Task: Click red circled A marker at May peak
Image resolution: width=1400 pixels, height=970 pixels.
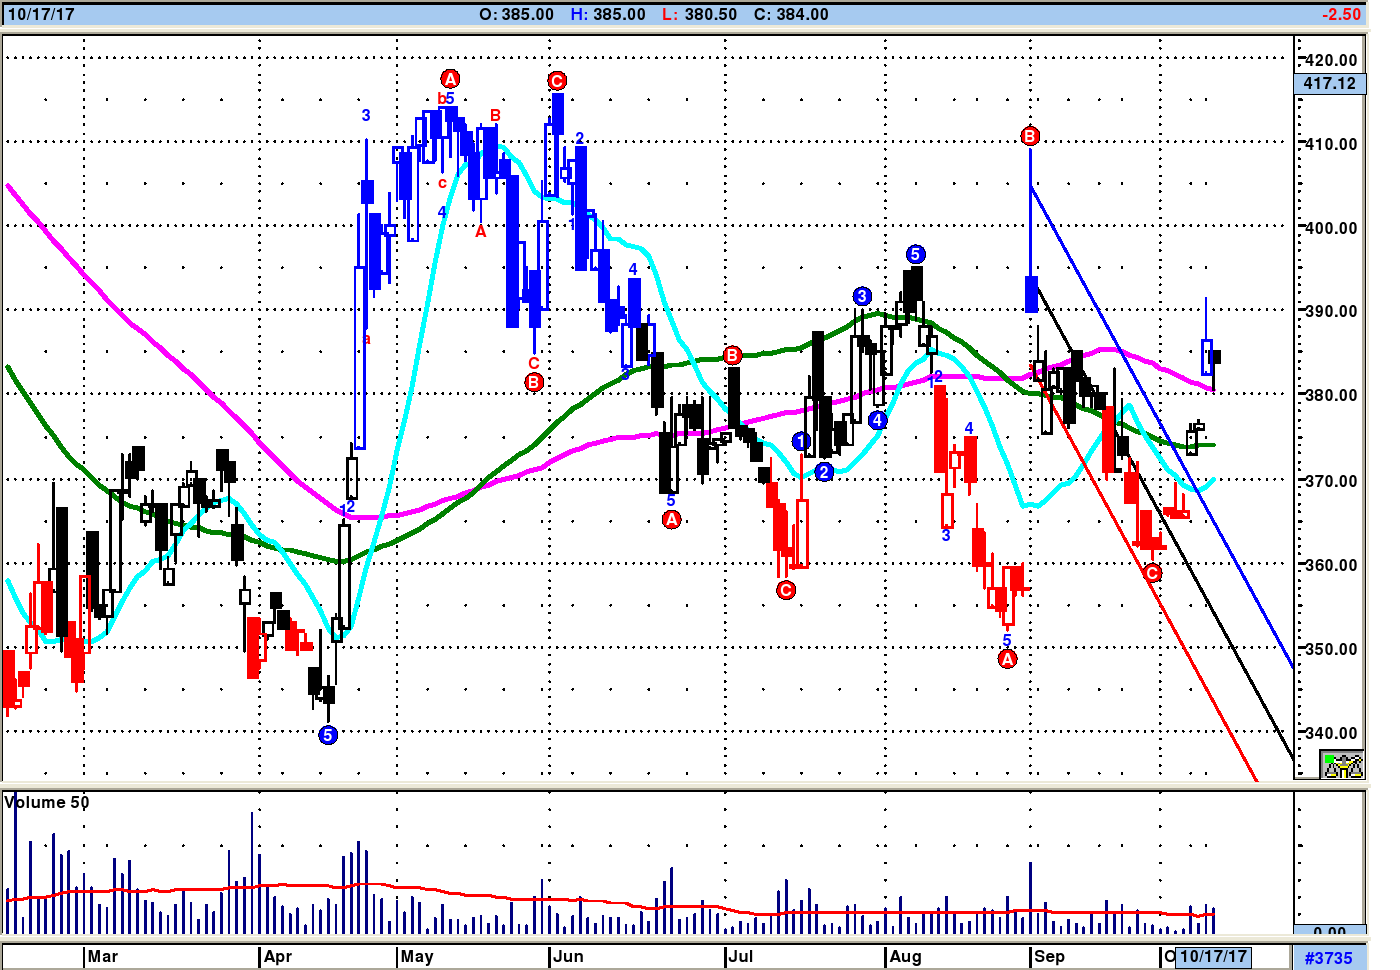Action: point(450,79)
